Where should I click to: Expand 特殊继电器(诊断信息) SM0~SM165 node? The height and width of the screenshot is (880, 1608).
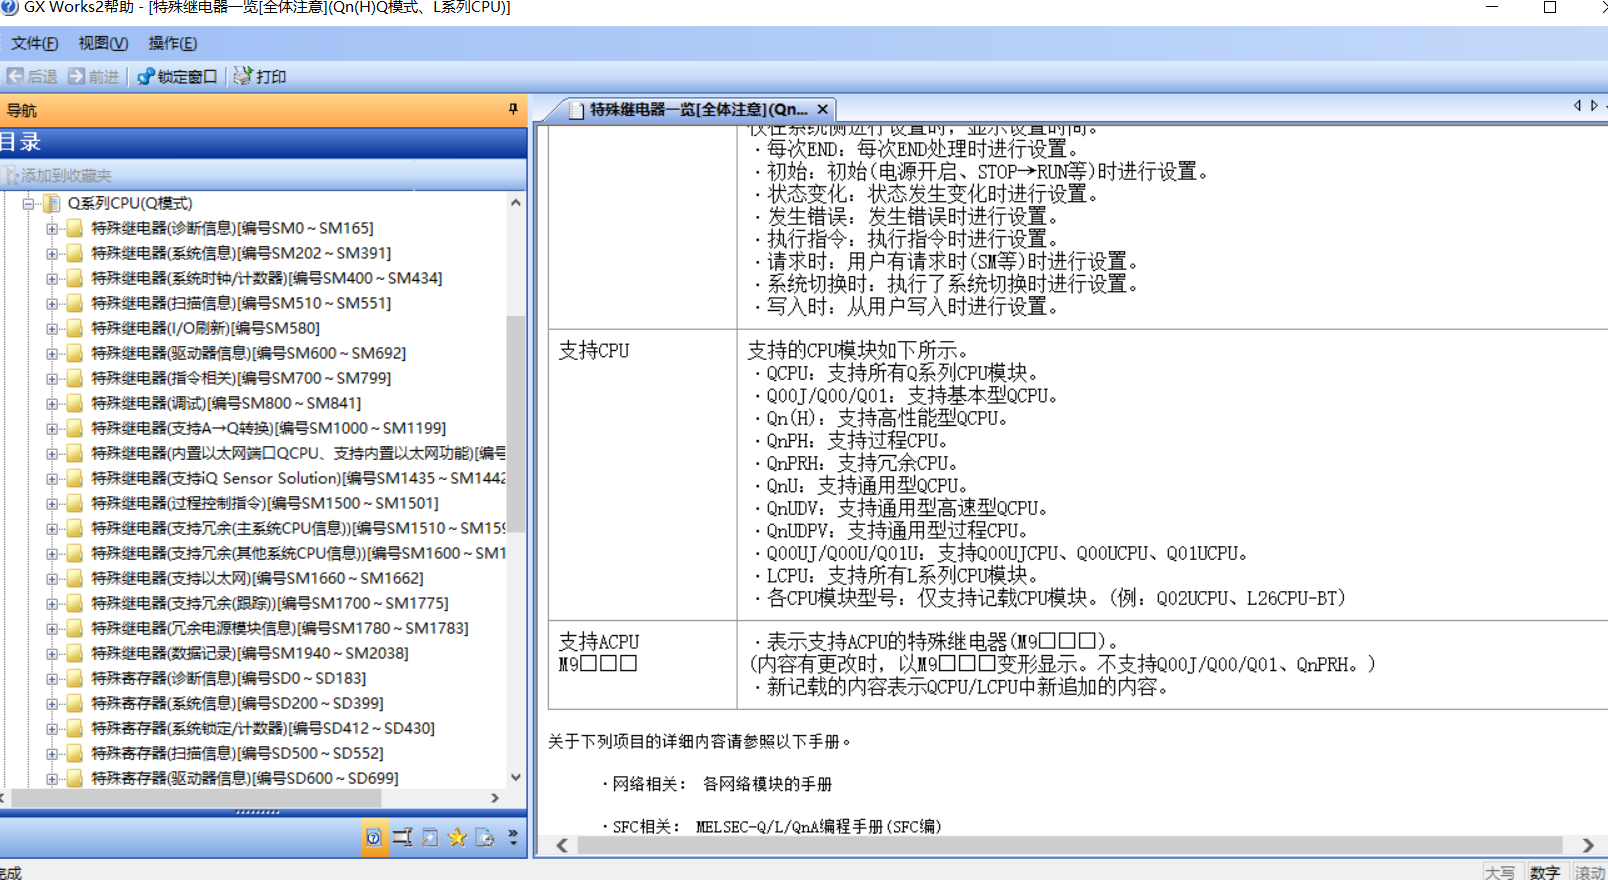(x=52, y=228)
